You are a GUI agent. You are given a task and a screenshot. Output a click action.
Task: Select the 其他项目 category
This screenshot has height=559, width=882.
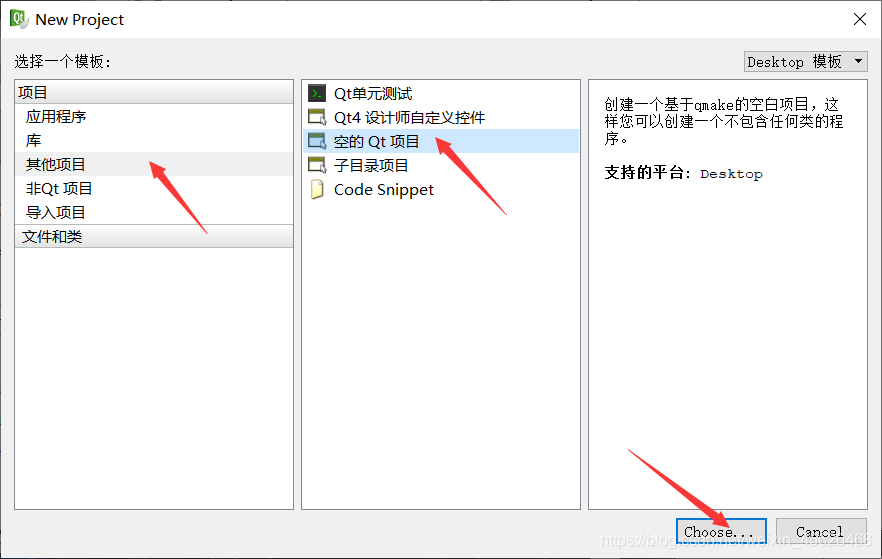(154, 164)
